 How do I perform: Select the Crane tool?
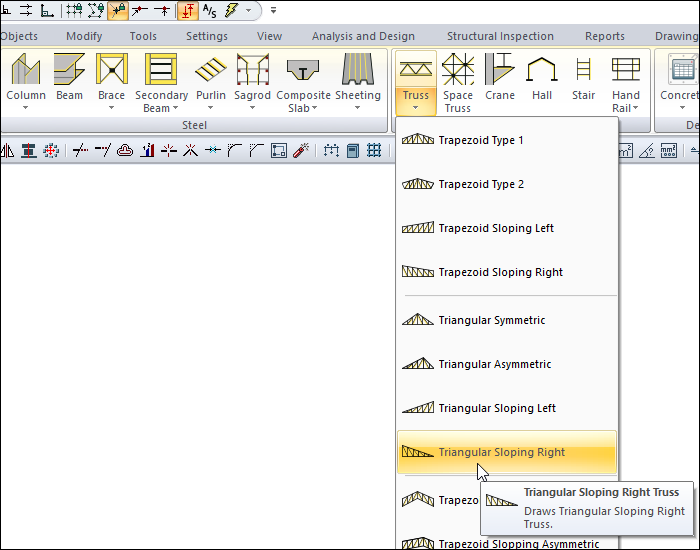[x=499, y=72]
